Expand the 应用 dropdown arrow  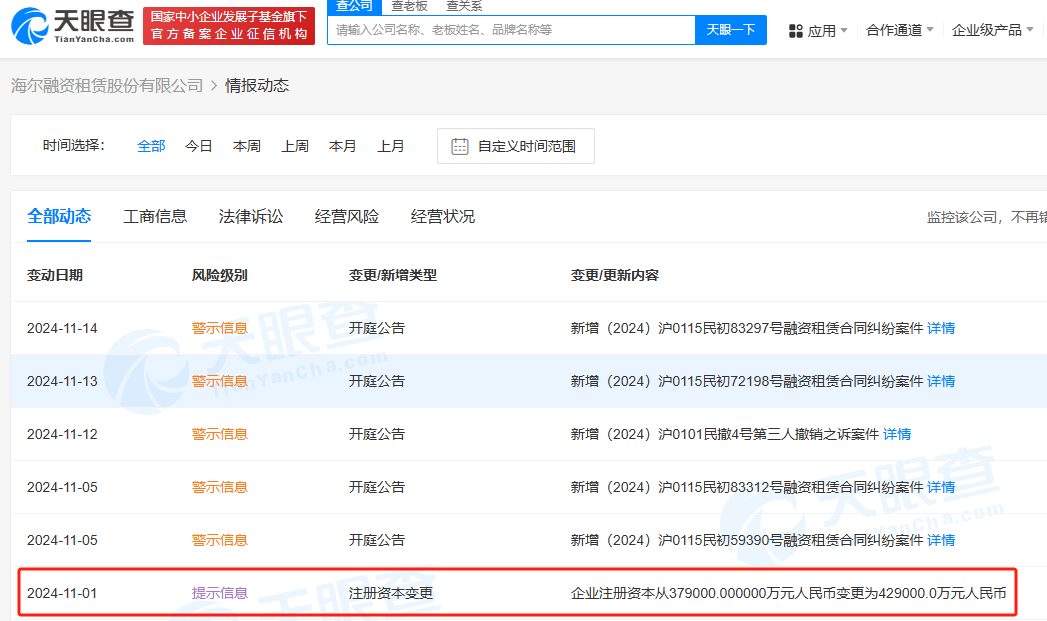(x=844, y=31)
